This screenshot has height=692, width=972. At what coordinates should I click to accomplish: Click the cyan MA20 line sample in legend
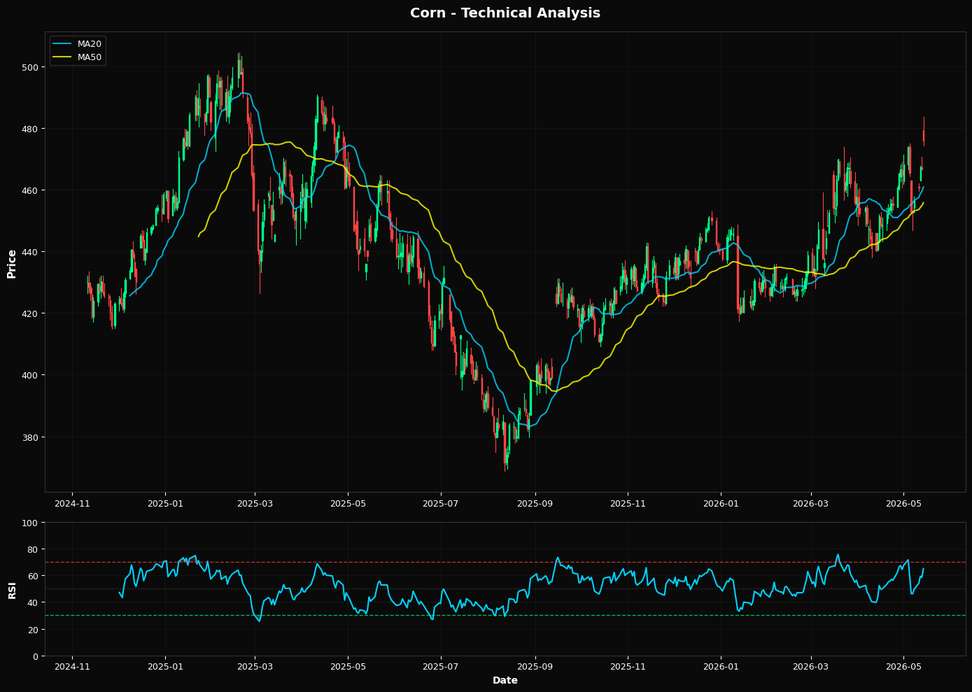[x=63, y=44]
